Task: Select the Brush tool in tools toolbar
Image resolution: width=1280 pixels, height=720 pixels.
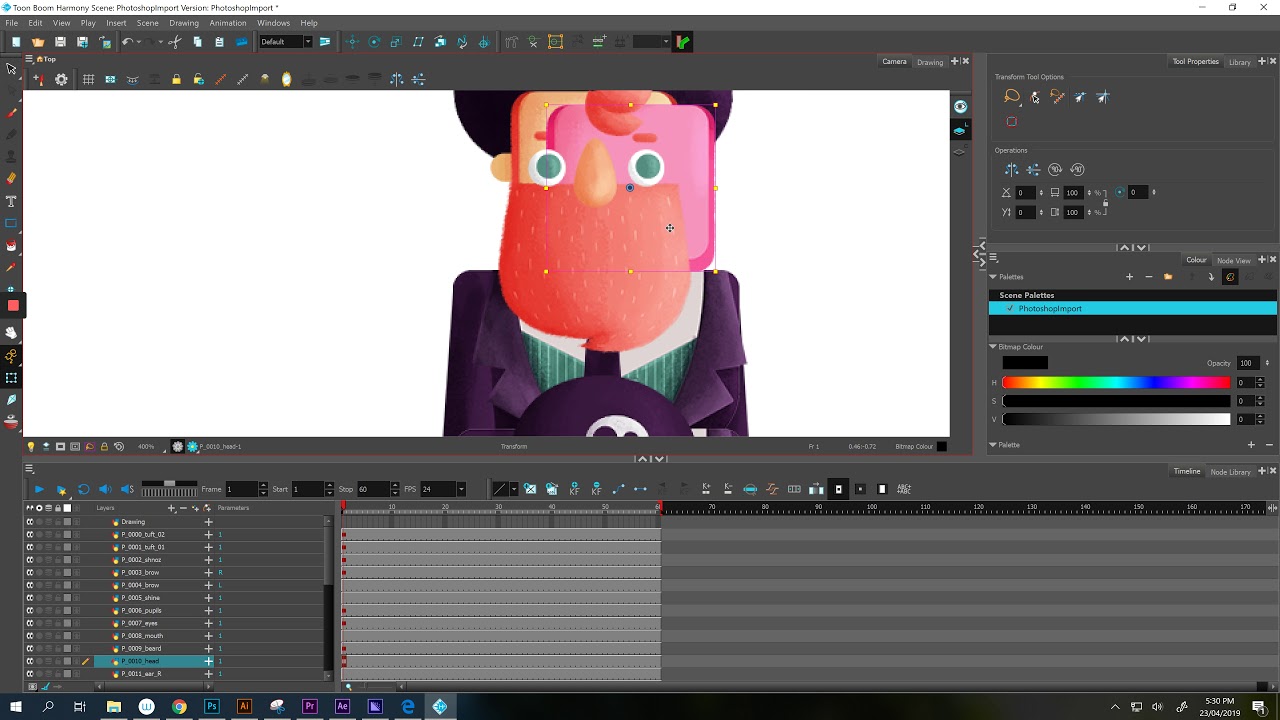Action: pyautogui.click(x=12, y=112)
